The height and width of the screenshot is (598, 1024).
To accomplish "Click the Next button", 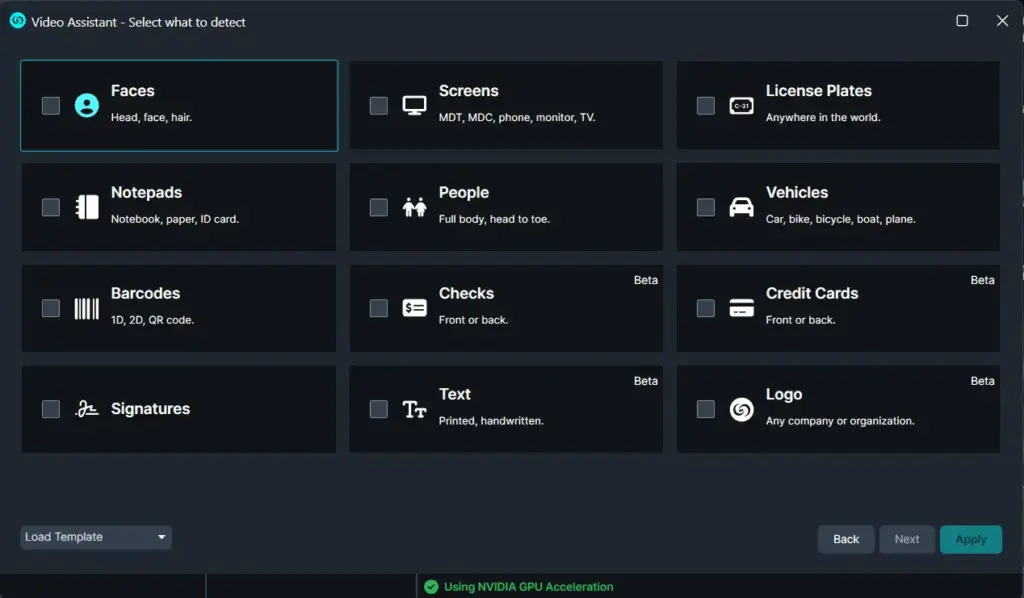I will (x=906, y=539).
